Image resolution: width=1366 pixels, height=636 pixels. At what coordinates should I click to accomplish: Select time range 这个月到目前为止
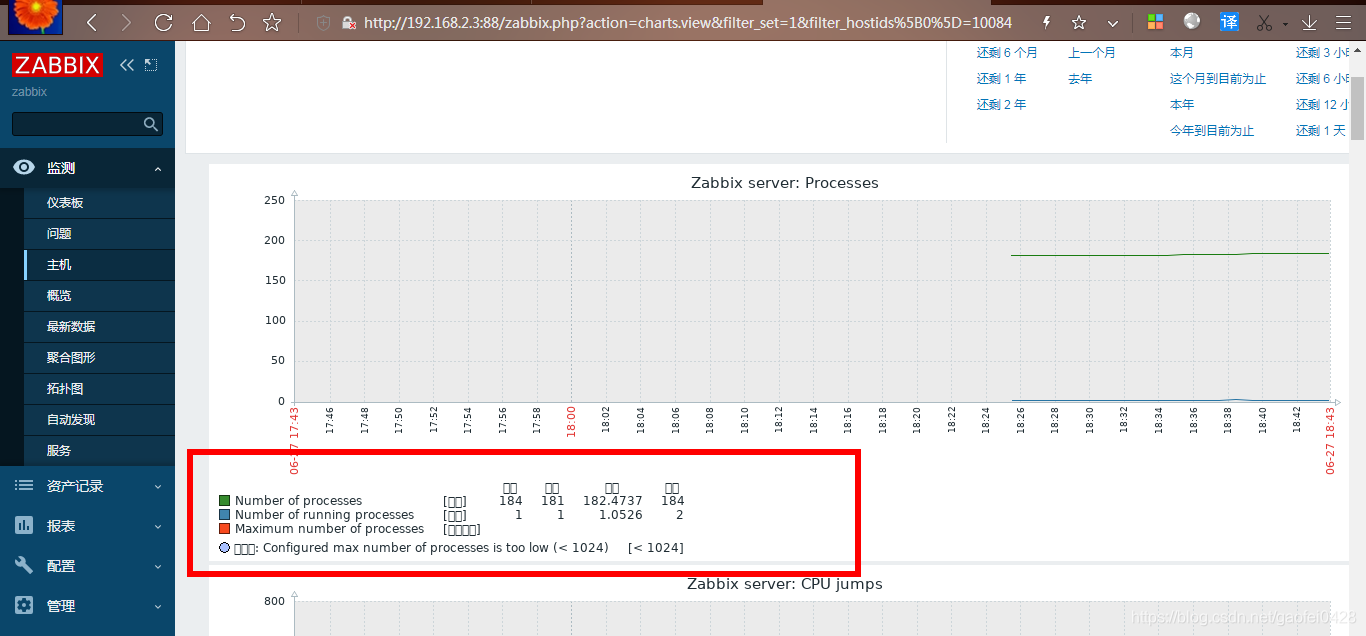tap(1218, 79)
